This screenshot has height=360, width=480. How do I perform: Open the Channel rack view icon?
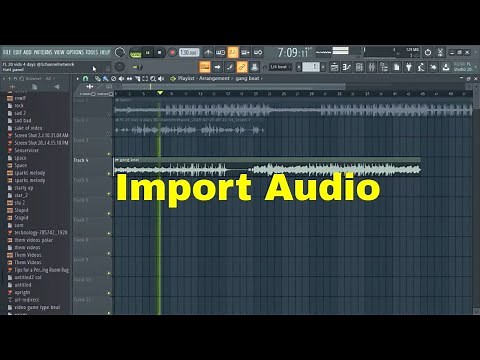359,67
